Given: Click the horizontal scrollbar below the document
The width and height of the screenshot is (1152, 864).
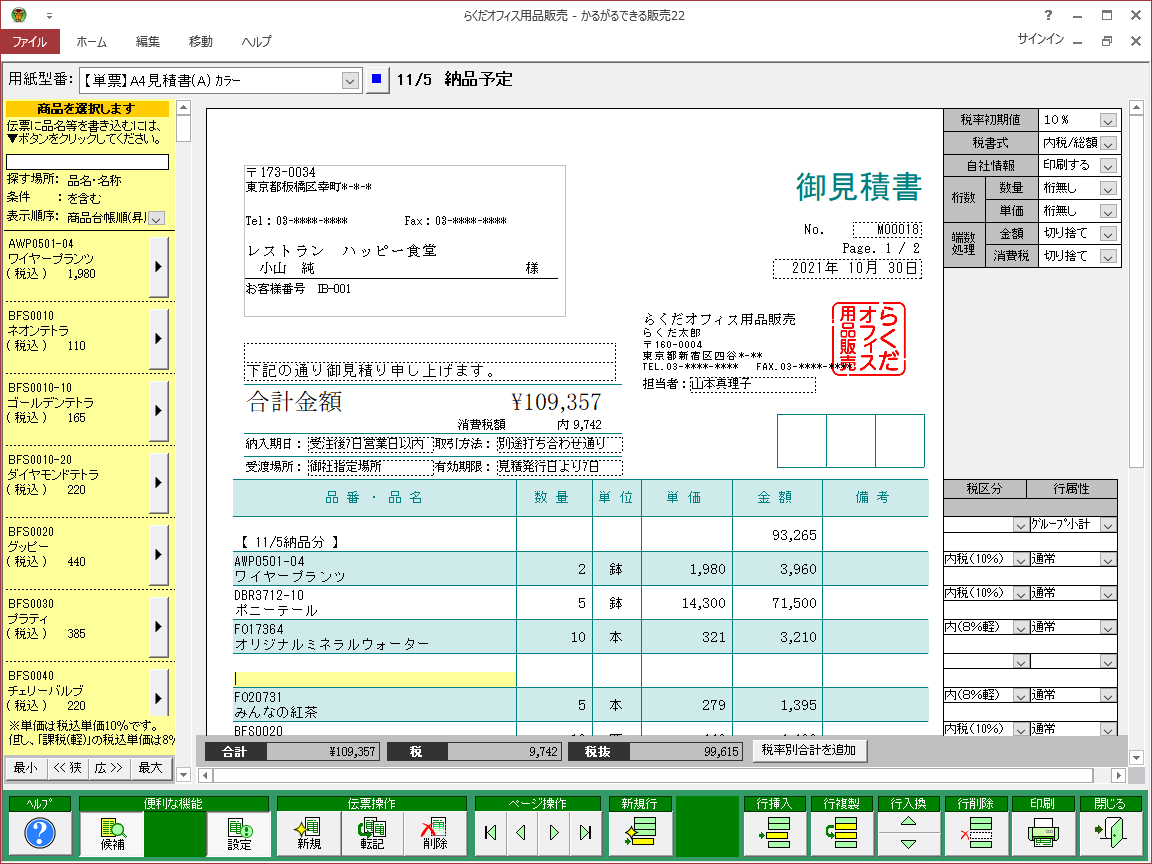Looking at the screenshot, I should (660, 775).
